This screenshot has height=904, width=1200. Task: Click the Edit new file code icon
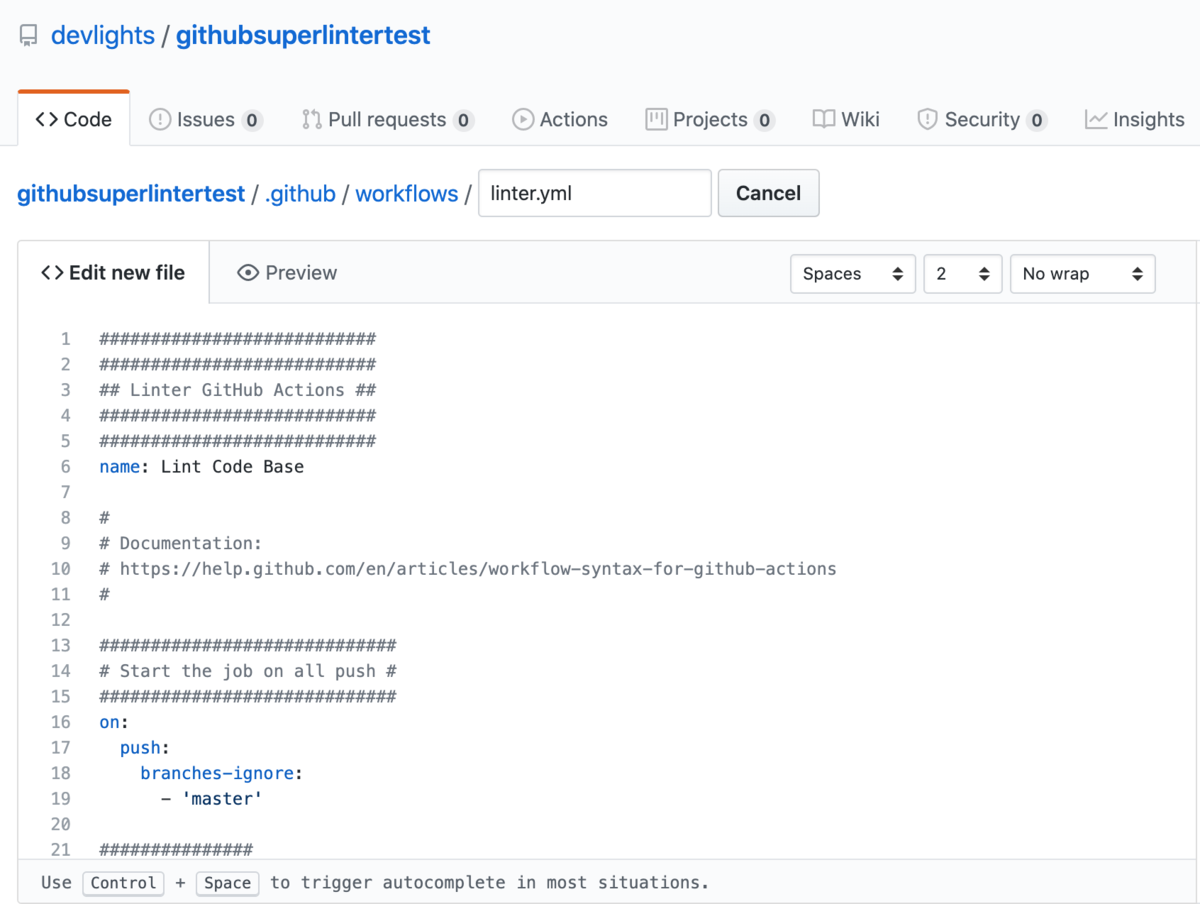pos(52,273)
